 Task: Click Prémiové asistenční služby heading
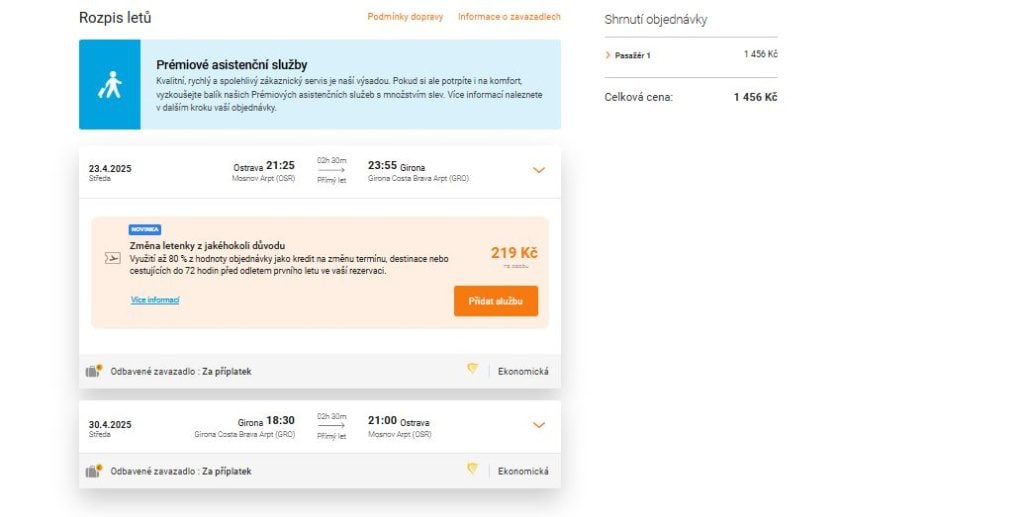(x=232, y=65)
